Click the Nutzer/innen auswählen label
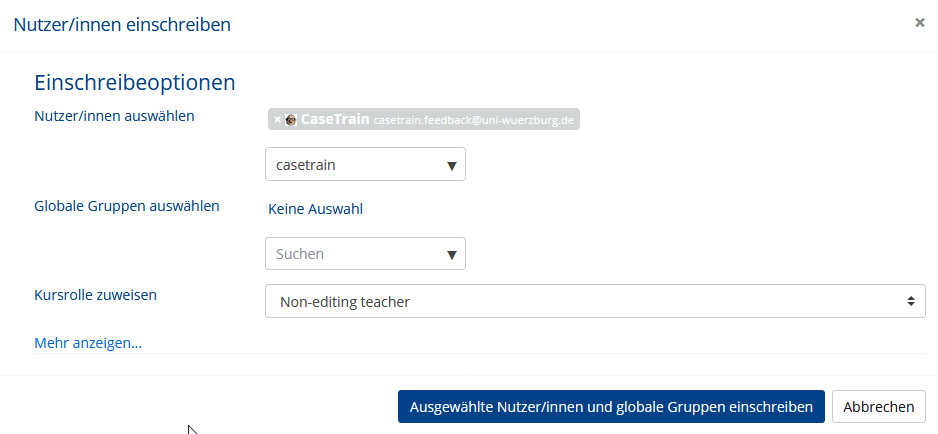938x434 pixels. coord(114,116)
